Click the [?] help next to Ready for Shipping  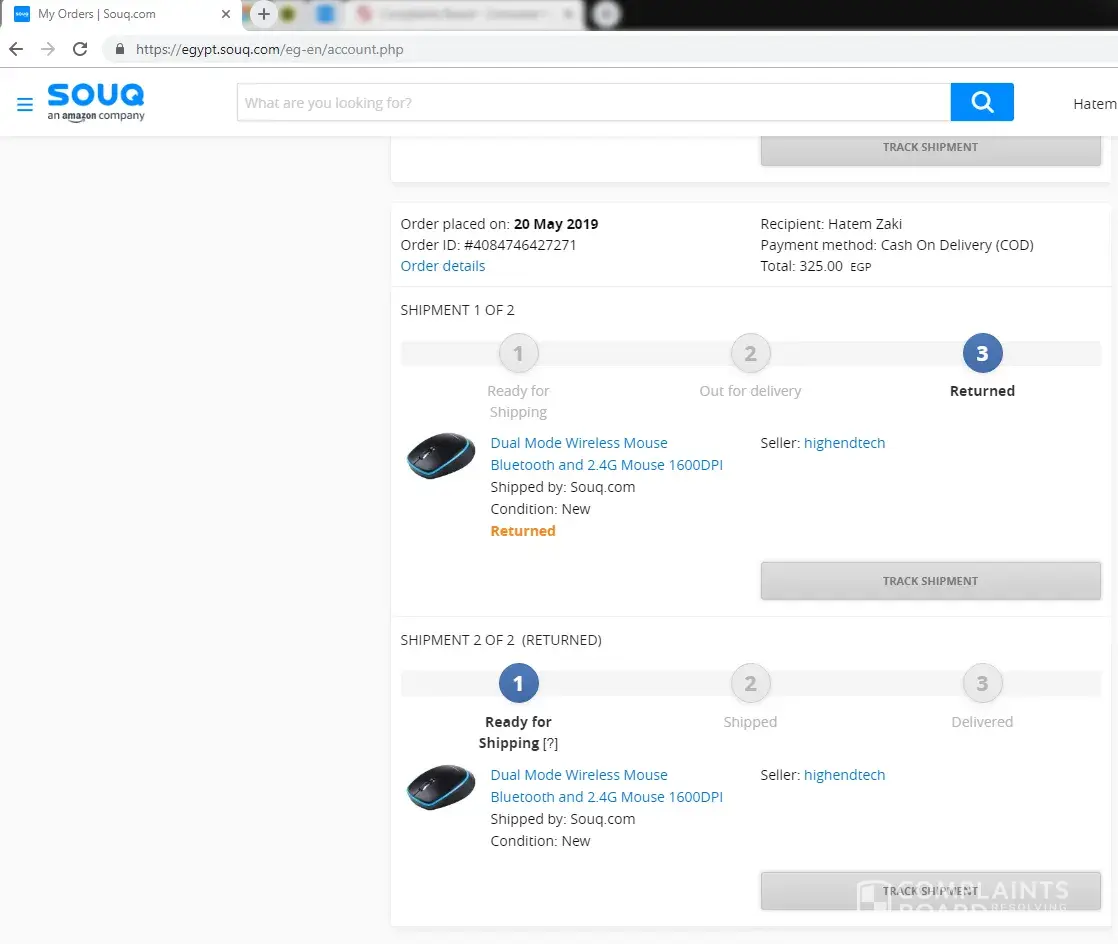click(x=550, y=743)
